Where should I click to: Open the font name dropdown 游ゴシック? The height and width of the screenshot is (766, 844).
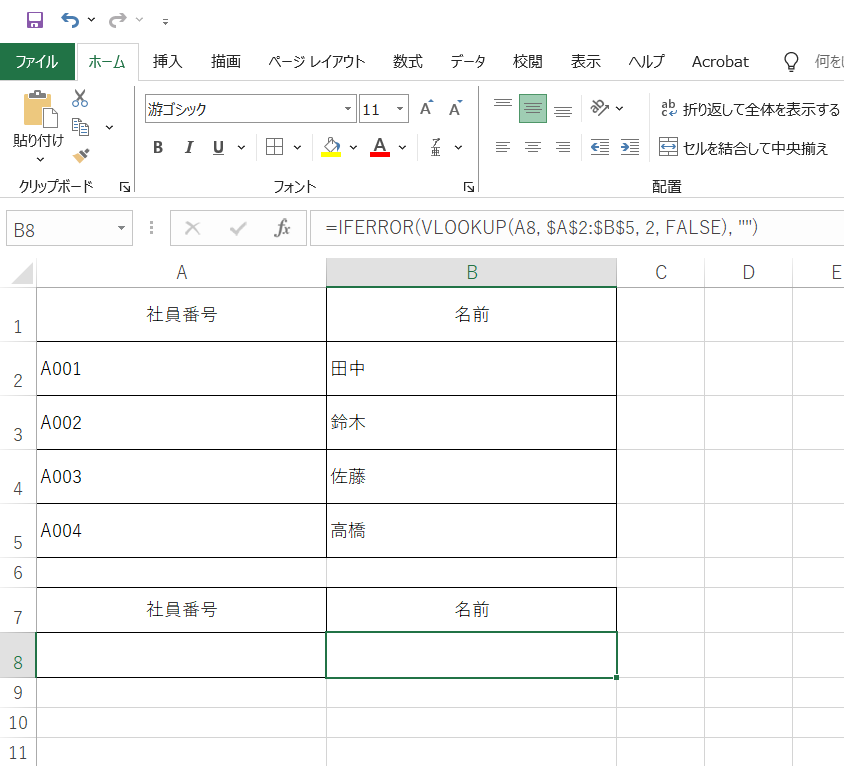(348, 109)
